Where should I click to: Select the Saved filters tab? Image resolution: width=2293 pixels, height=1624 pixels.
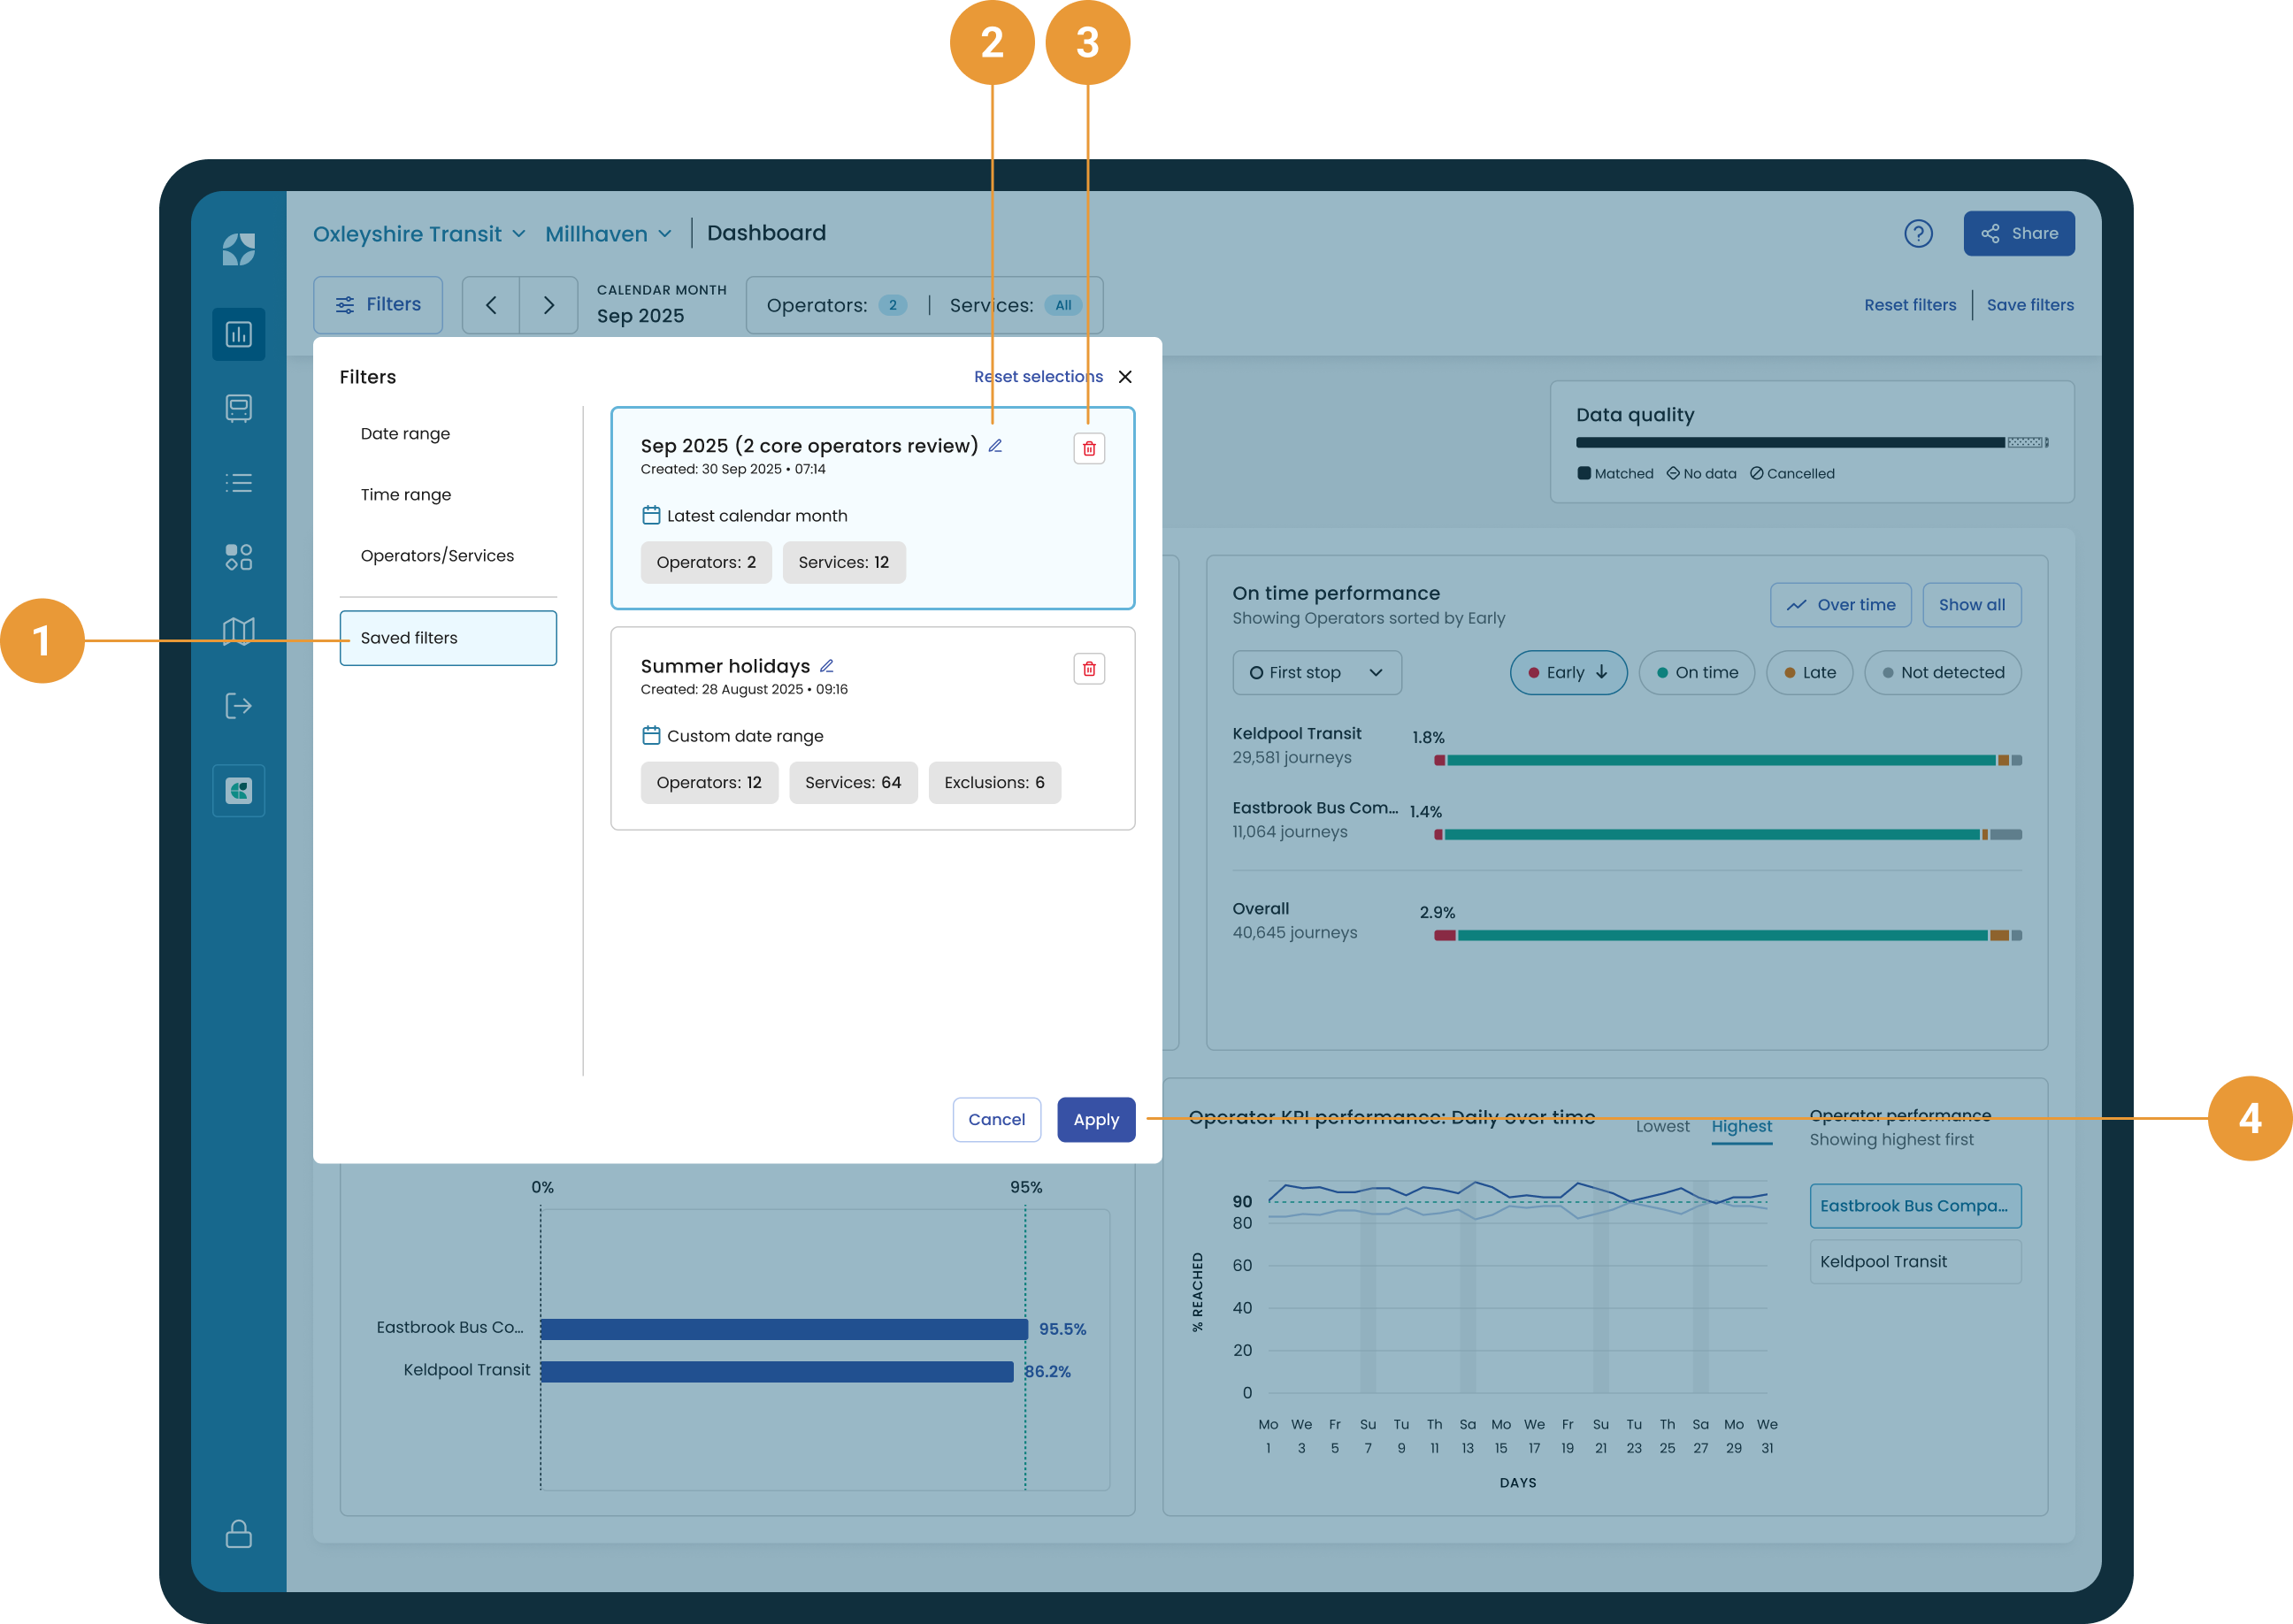pos(448,638)
